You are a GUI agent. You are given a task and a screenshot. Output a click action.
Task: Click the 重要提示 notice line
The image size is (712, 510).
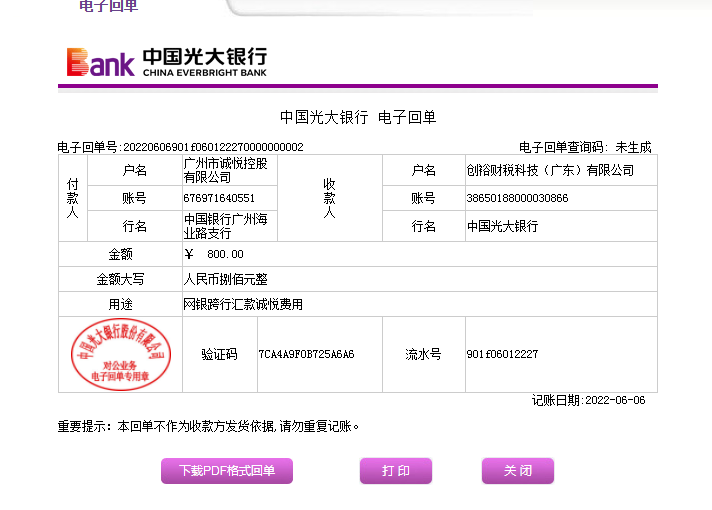[x=208, y=426]
